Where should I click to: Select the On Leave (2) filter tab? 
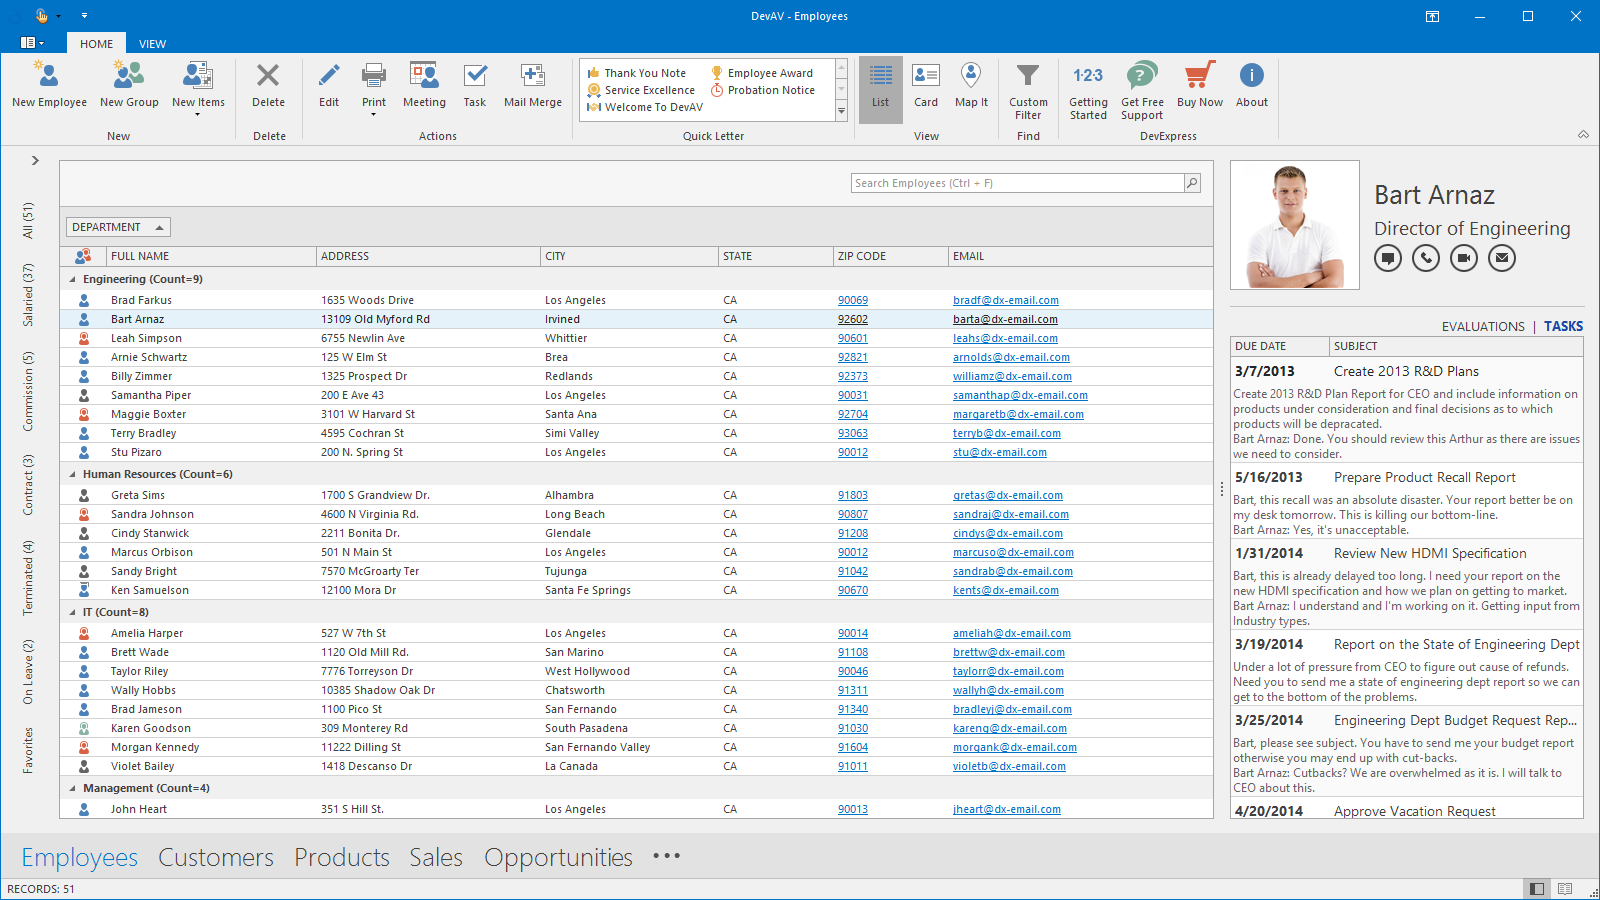(28, 671)
